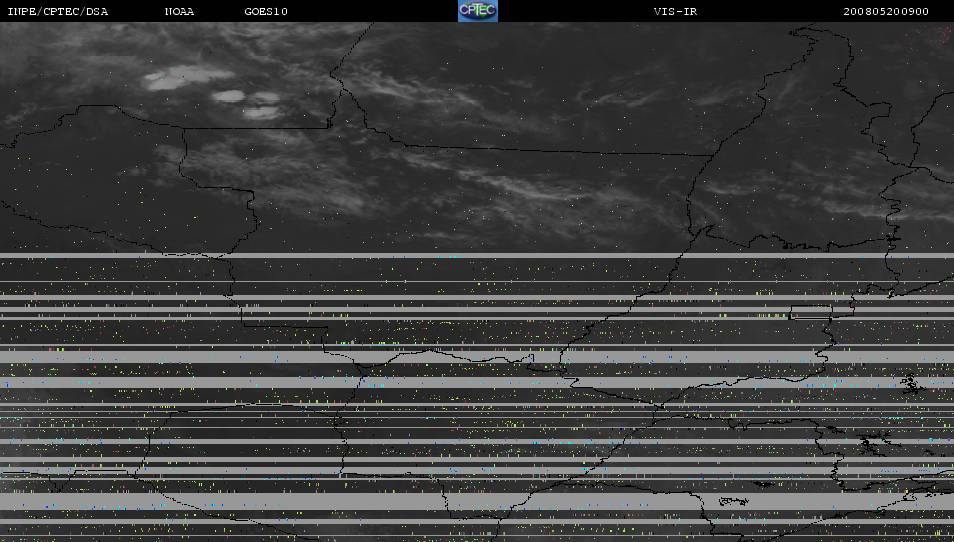954x542 pixels.
Task: Click the NOAA label in the header
Action: [179, 12]
